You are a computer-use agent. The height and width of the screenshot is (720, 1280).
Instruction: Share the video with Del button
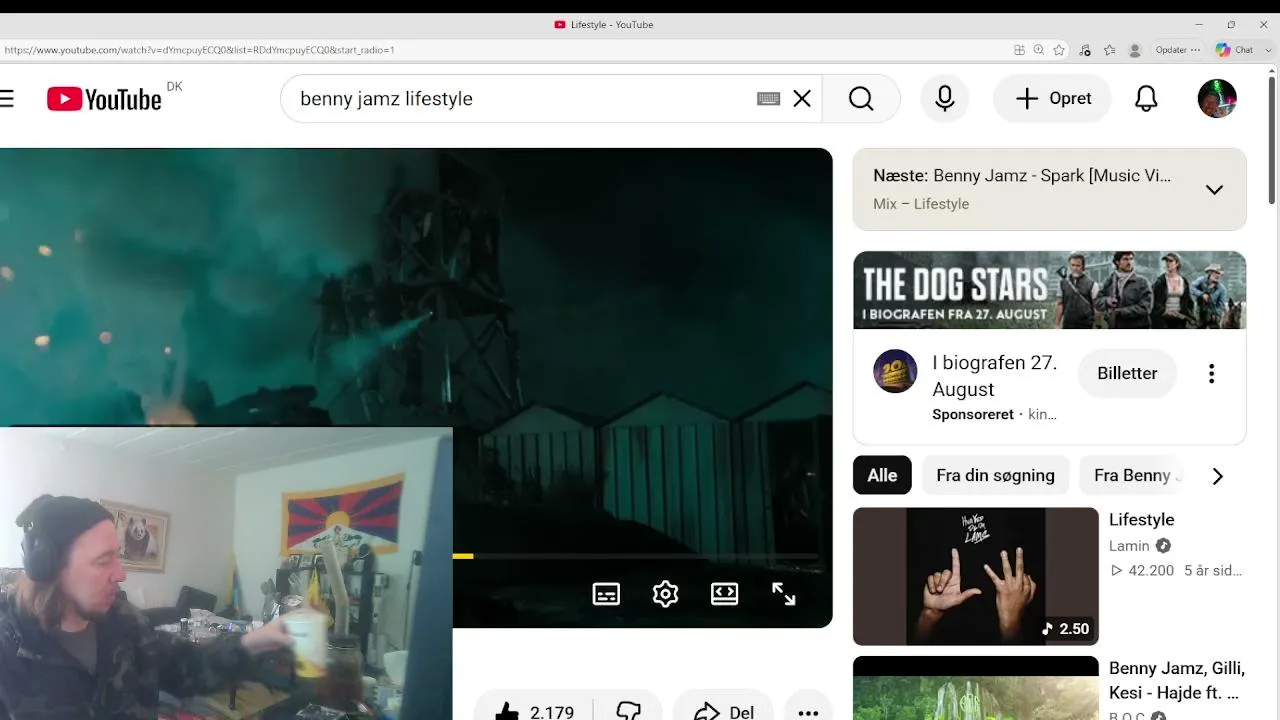click(724, 712)
